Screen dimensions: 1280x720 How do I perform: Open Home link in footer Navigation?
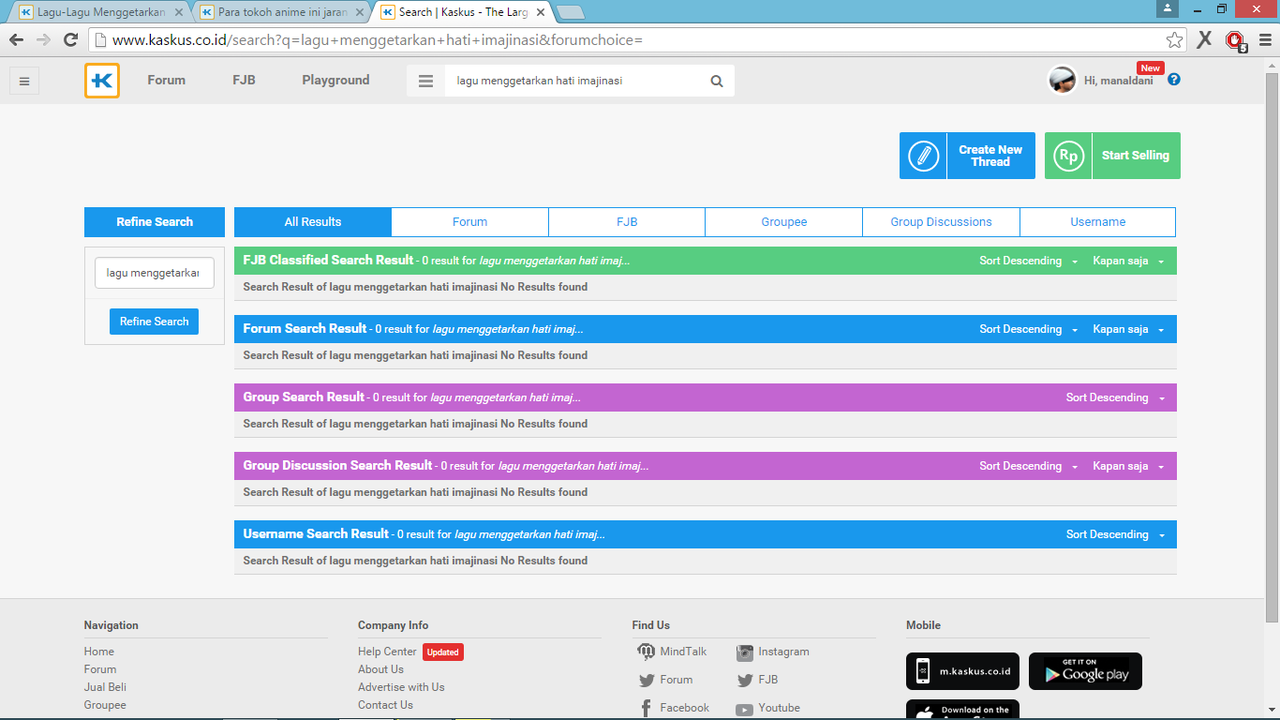99,652
